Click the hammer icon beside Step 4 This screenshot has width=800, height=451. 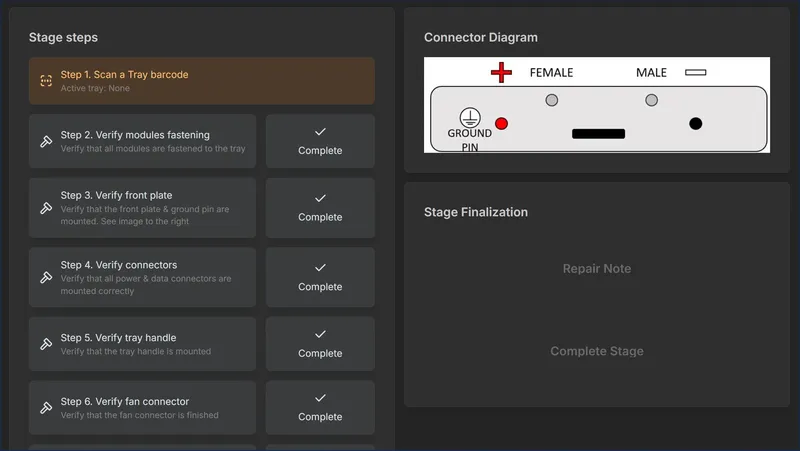[x=46, y=277]
